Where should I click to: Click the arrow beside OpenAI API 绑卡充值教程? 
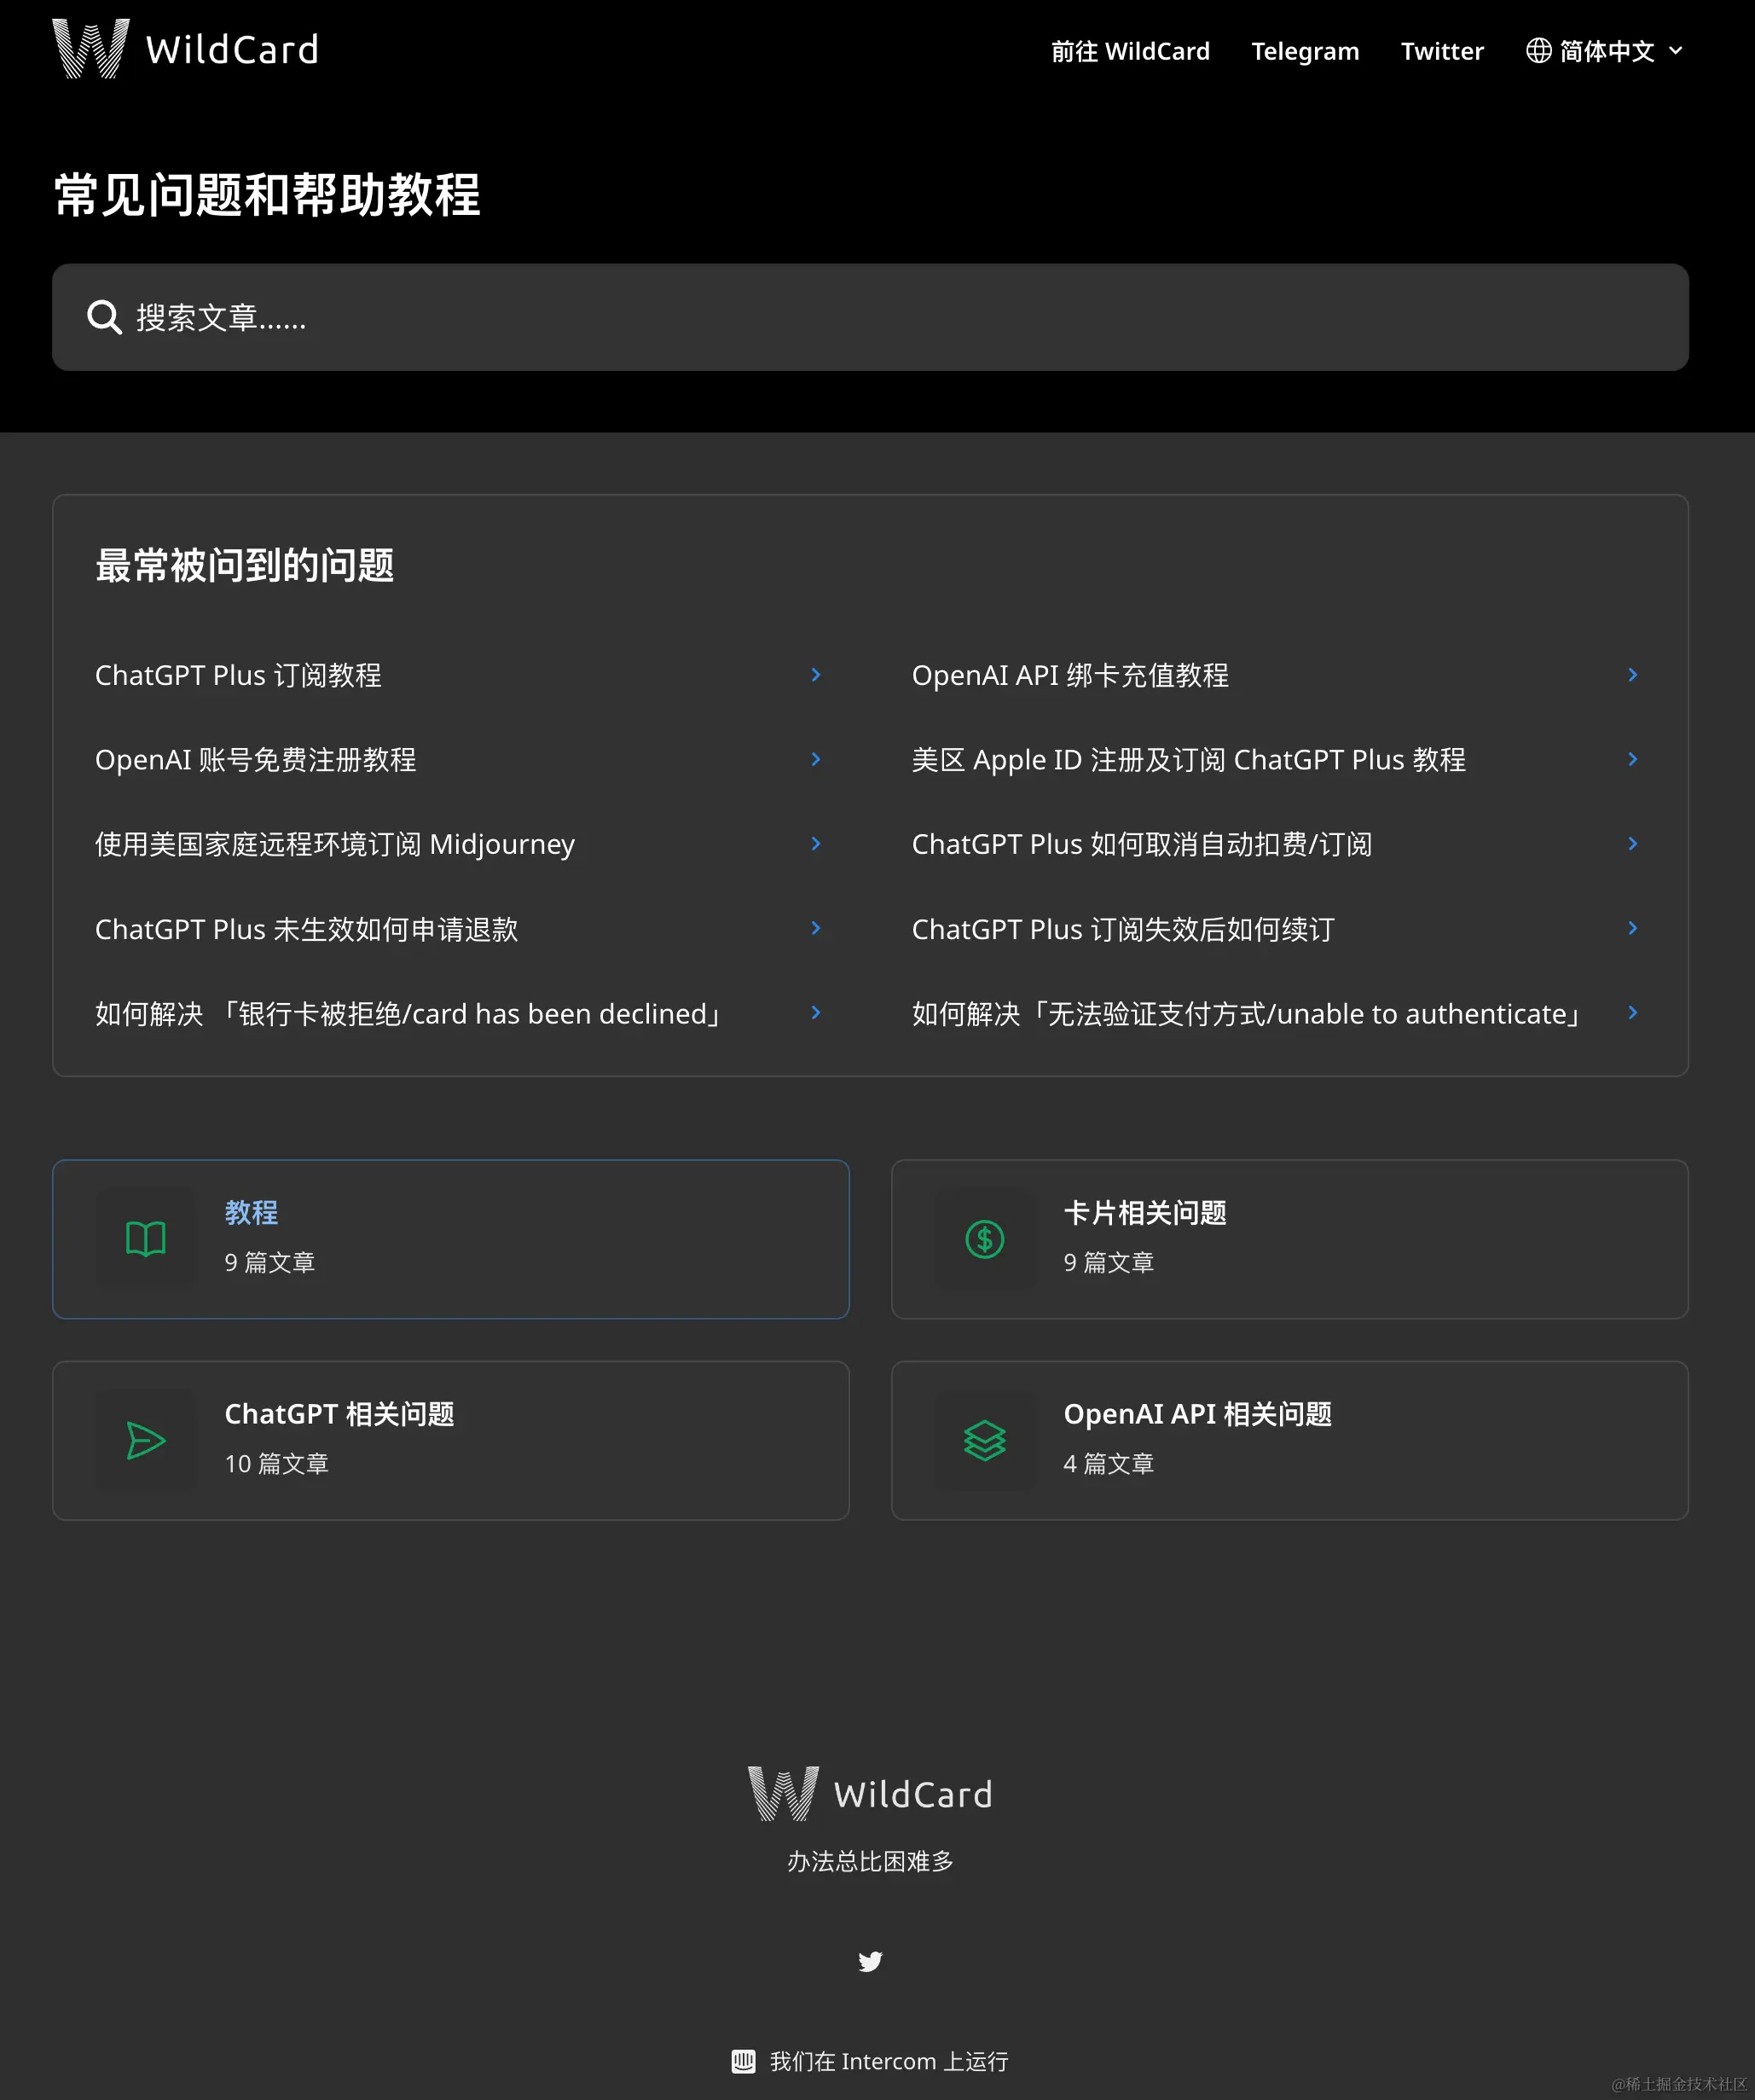[1632, 675]
